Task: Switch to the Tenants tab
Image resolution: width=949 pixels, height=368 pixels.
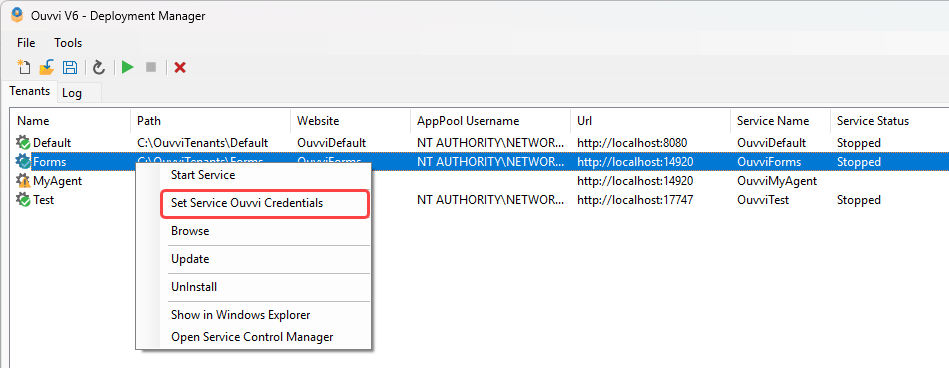Action: pyautogui.click(x=30, y=91)
